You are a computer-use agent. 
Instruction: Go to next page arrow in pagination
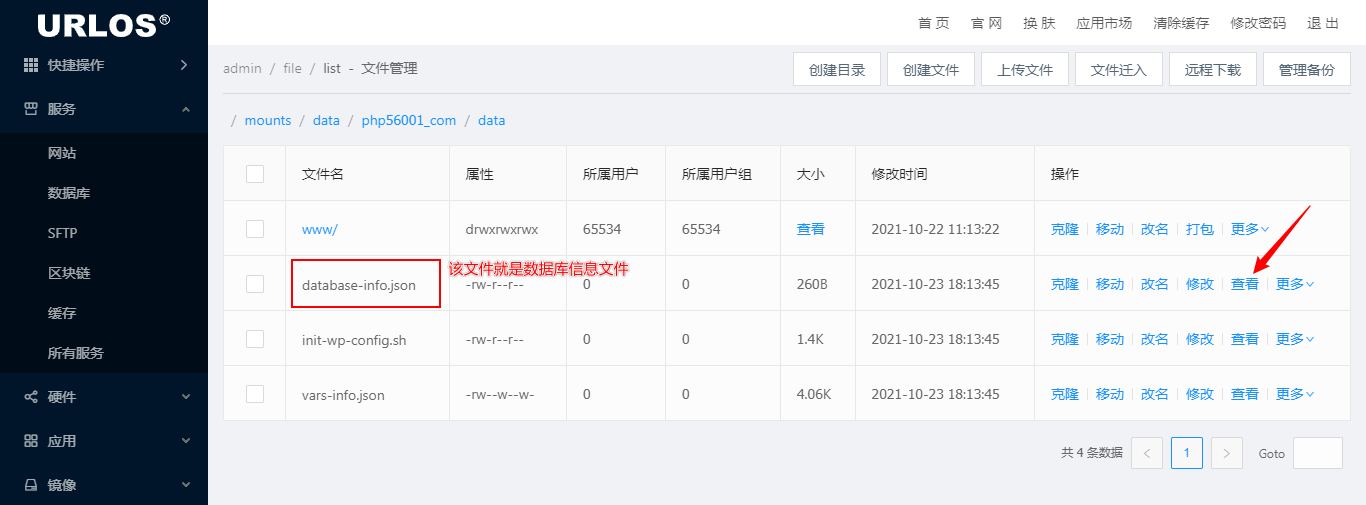pyautogui.click(x=1226, y=453)
